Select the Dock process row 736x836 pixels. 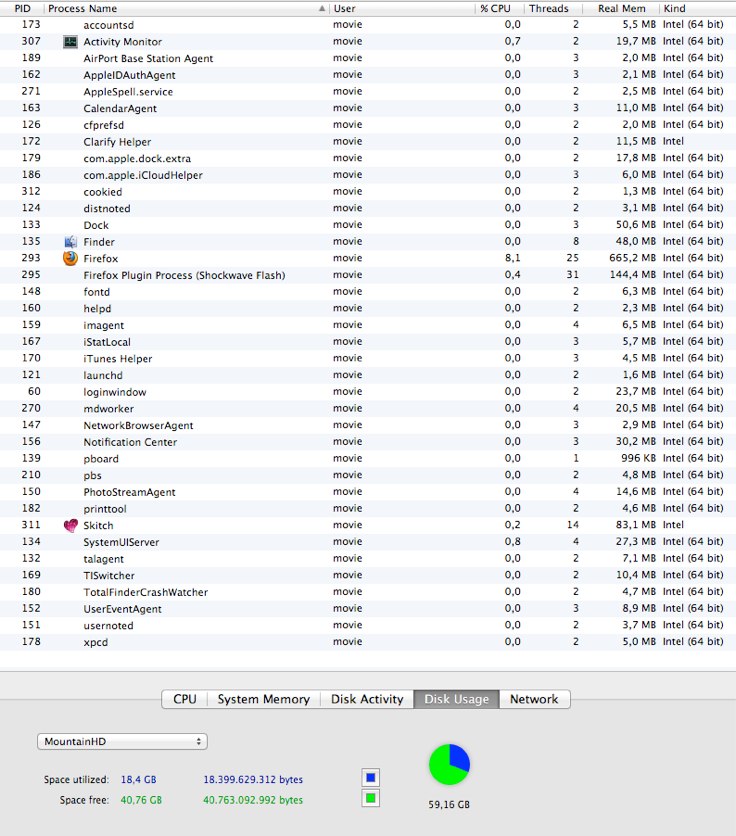coord(368,225)
